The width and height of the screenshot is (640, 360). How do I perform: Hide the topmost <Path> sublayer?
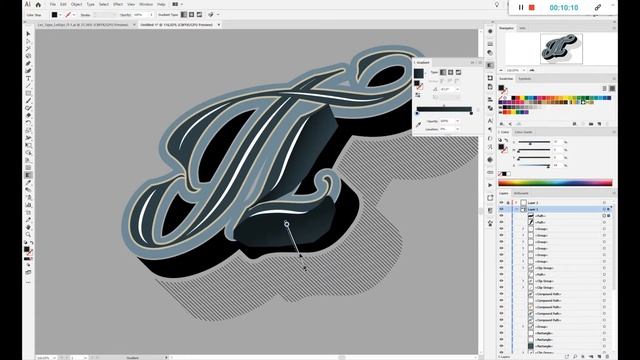(x=502, y=216)
